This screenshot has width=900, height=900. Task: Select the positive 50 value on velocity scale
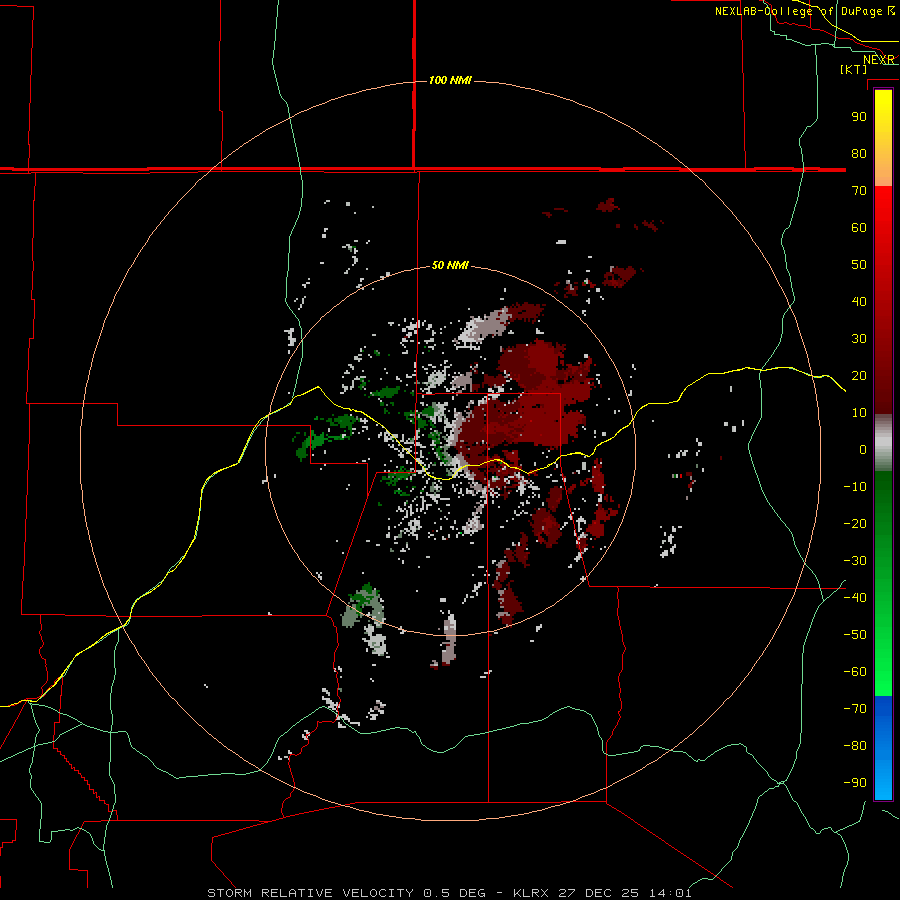[x=859, y=265]
